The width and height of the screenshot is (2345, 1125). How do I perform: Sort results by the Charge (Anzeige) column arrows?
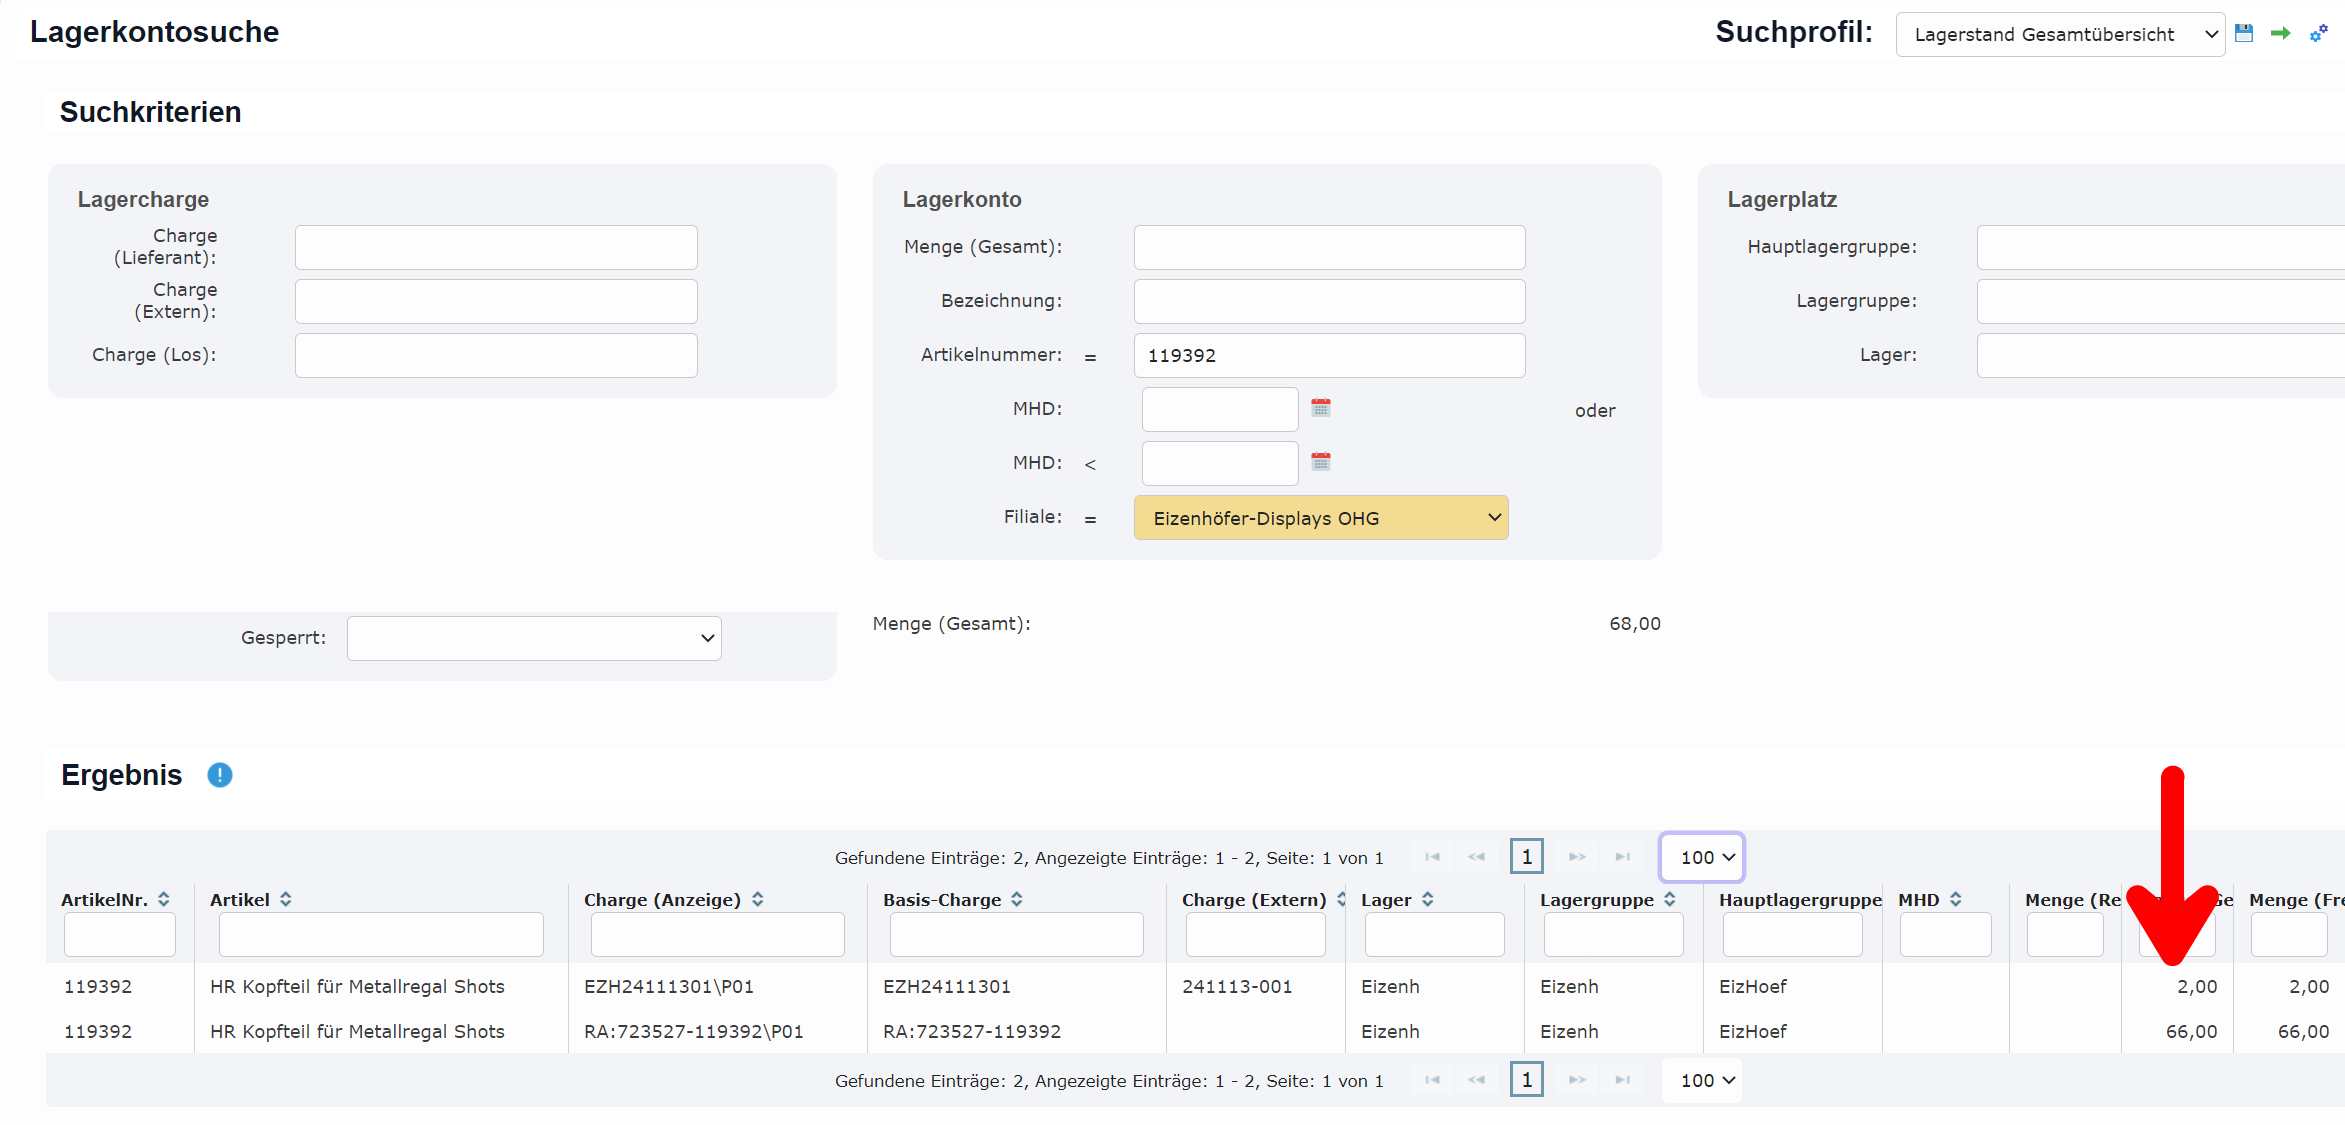tap(758, 899)
